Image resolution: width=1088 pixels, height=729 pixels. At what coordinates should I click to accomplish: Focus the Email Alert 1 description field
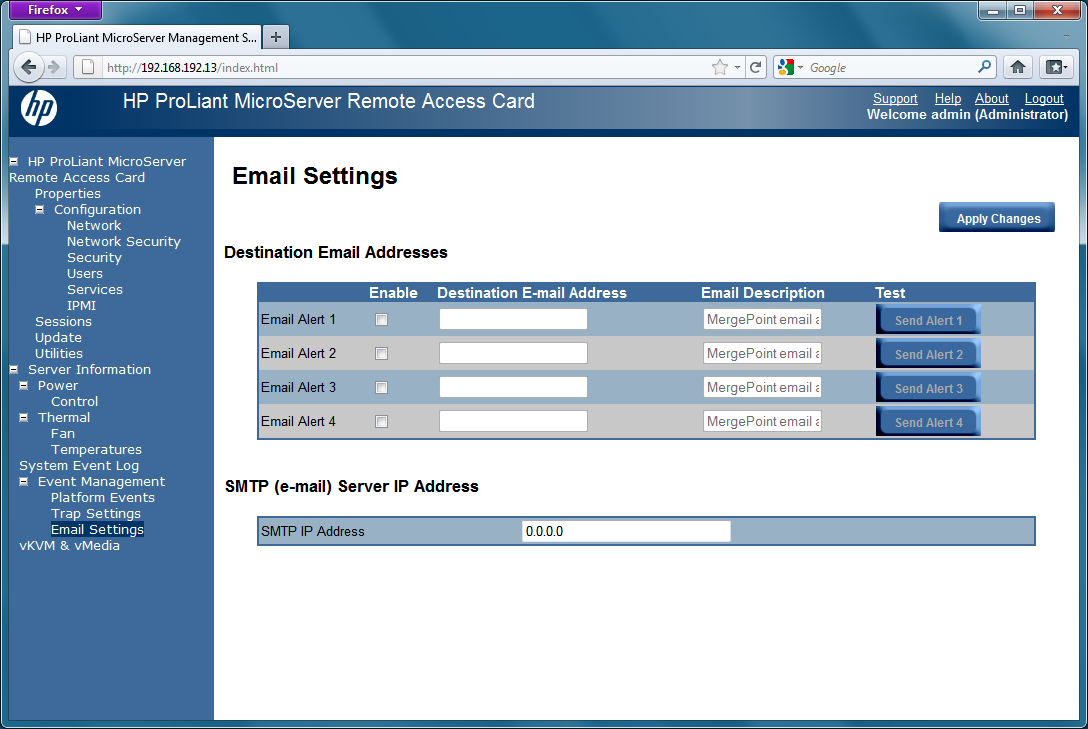pos(762,319)
